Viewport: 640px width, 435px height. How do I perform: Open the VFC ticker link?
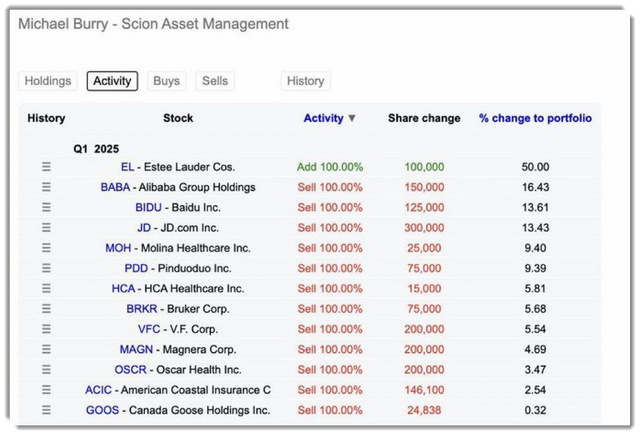click(x=149, y=329)
